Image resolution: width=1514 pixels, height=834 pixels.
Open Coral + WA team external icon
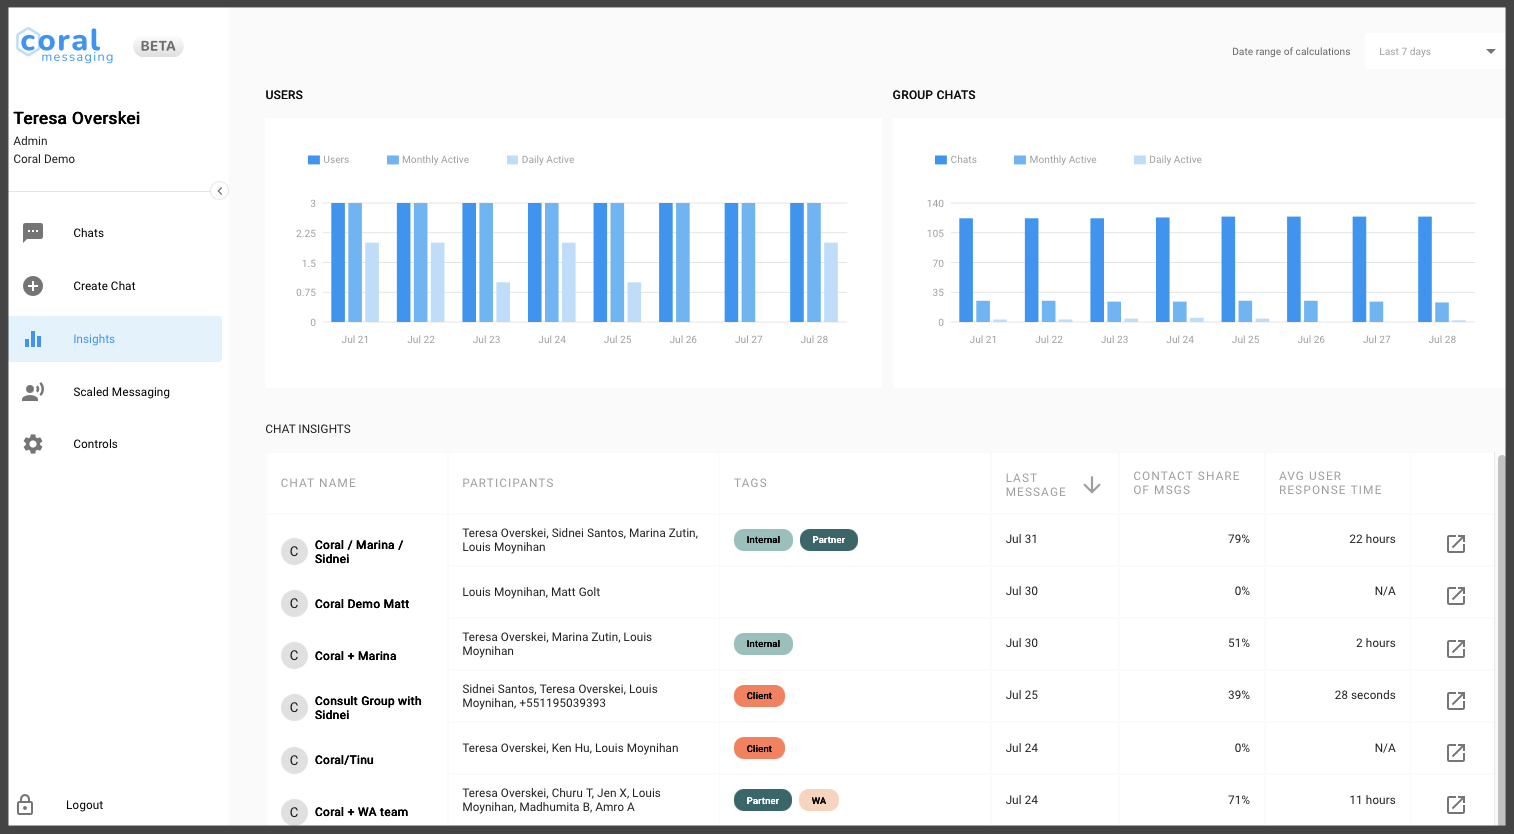pos(1456,805)
